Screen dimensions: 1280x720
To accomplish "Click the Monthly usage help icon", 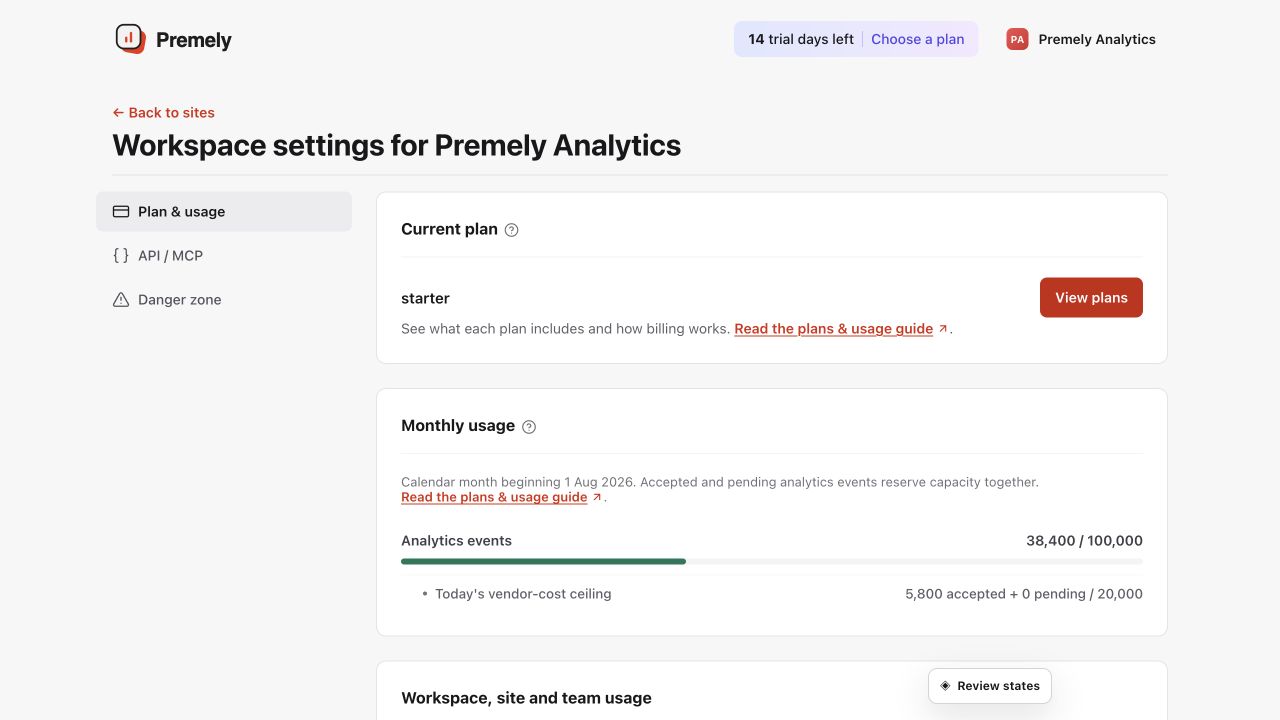I will point(529,427).
